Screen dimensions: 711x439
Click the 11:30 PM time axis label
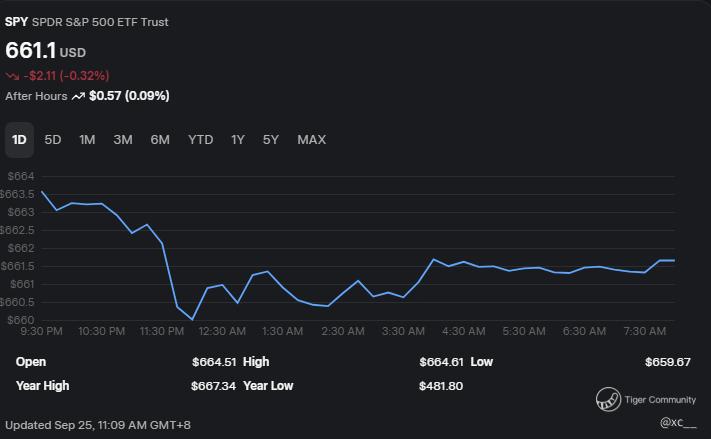(162, 331)
